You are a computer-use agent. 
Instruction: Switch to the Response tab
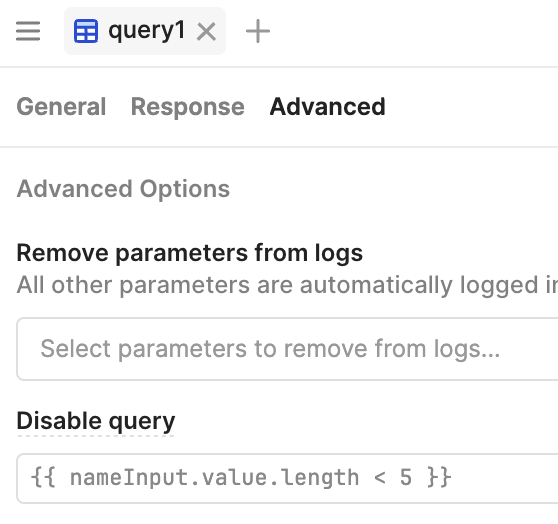188,106
